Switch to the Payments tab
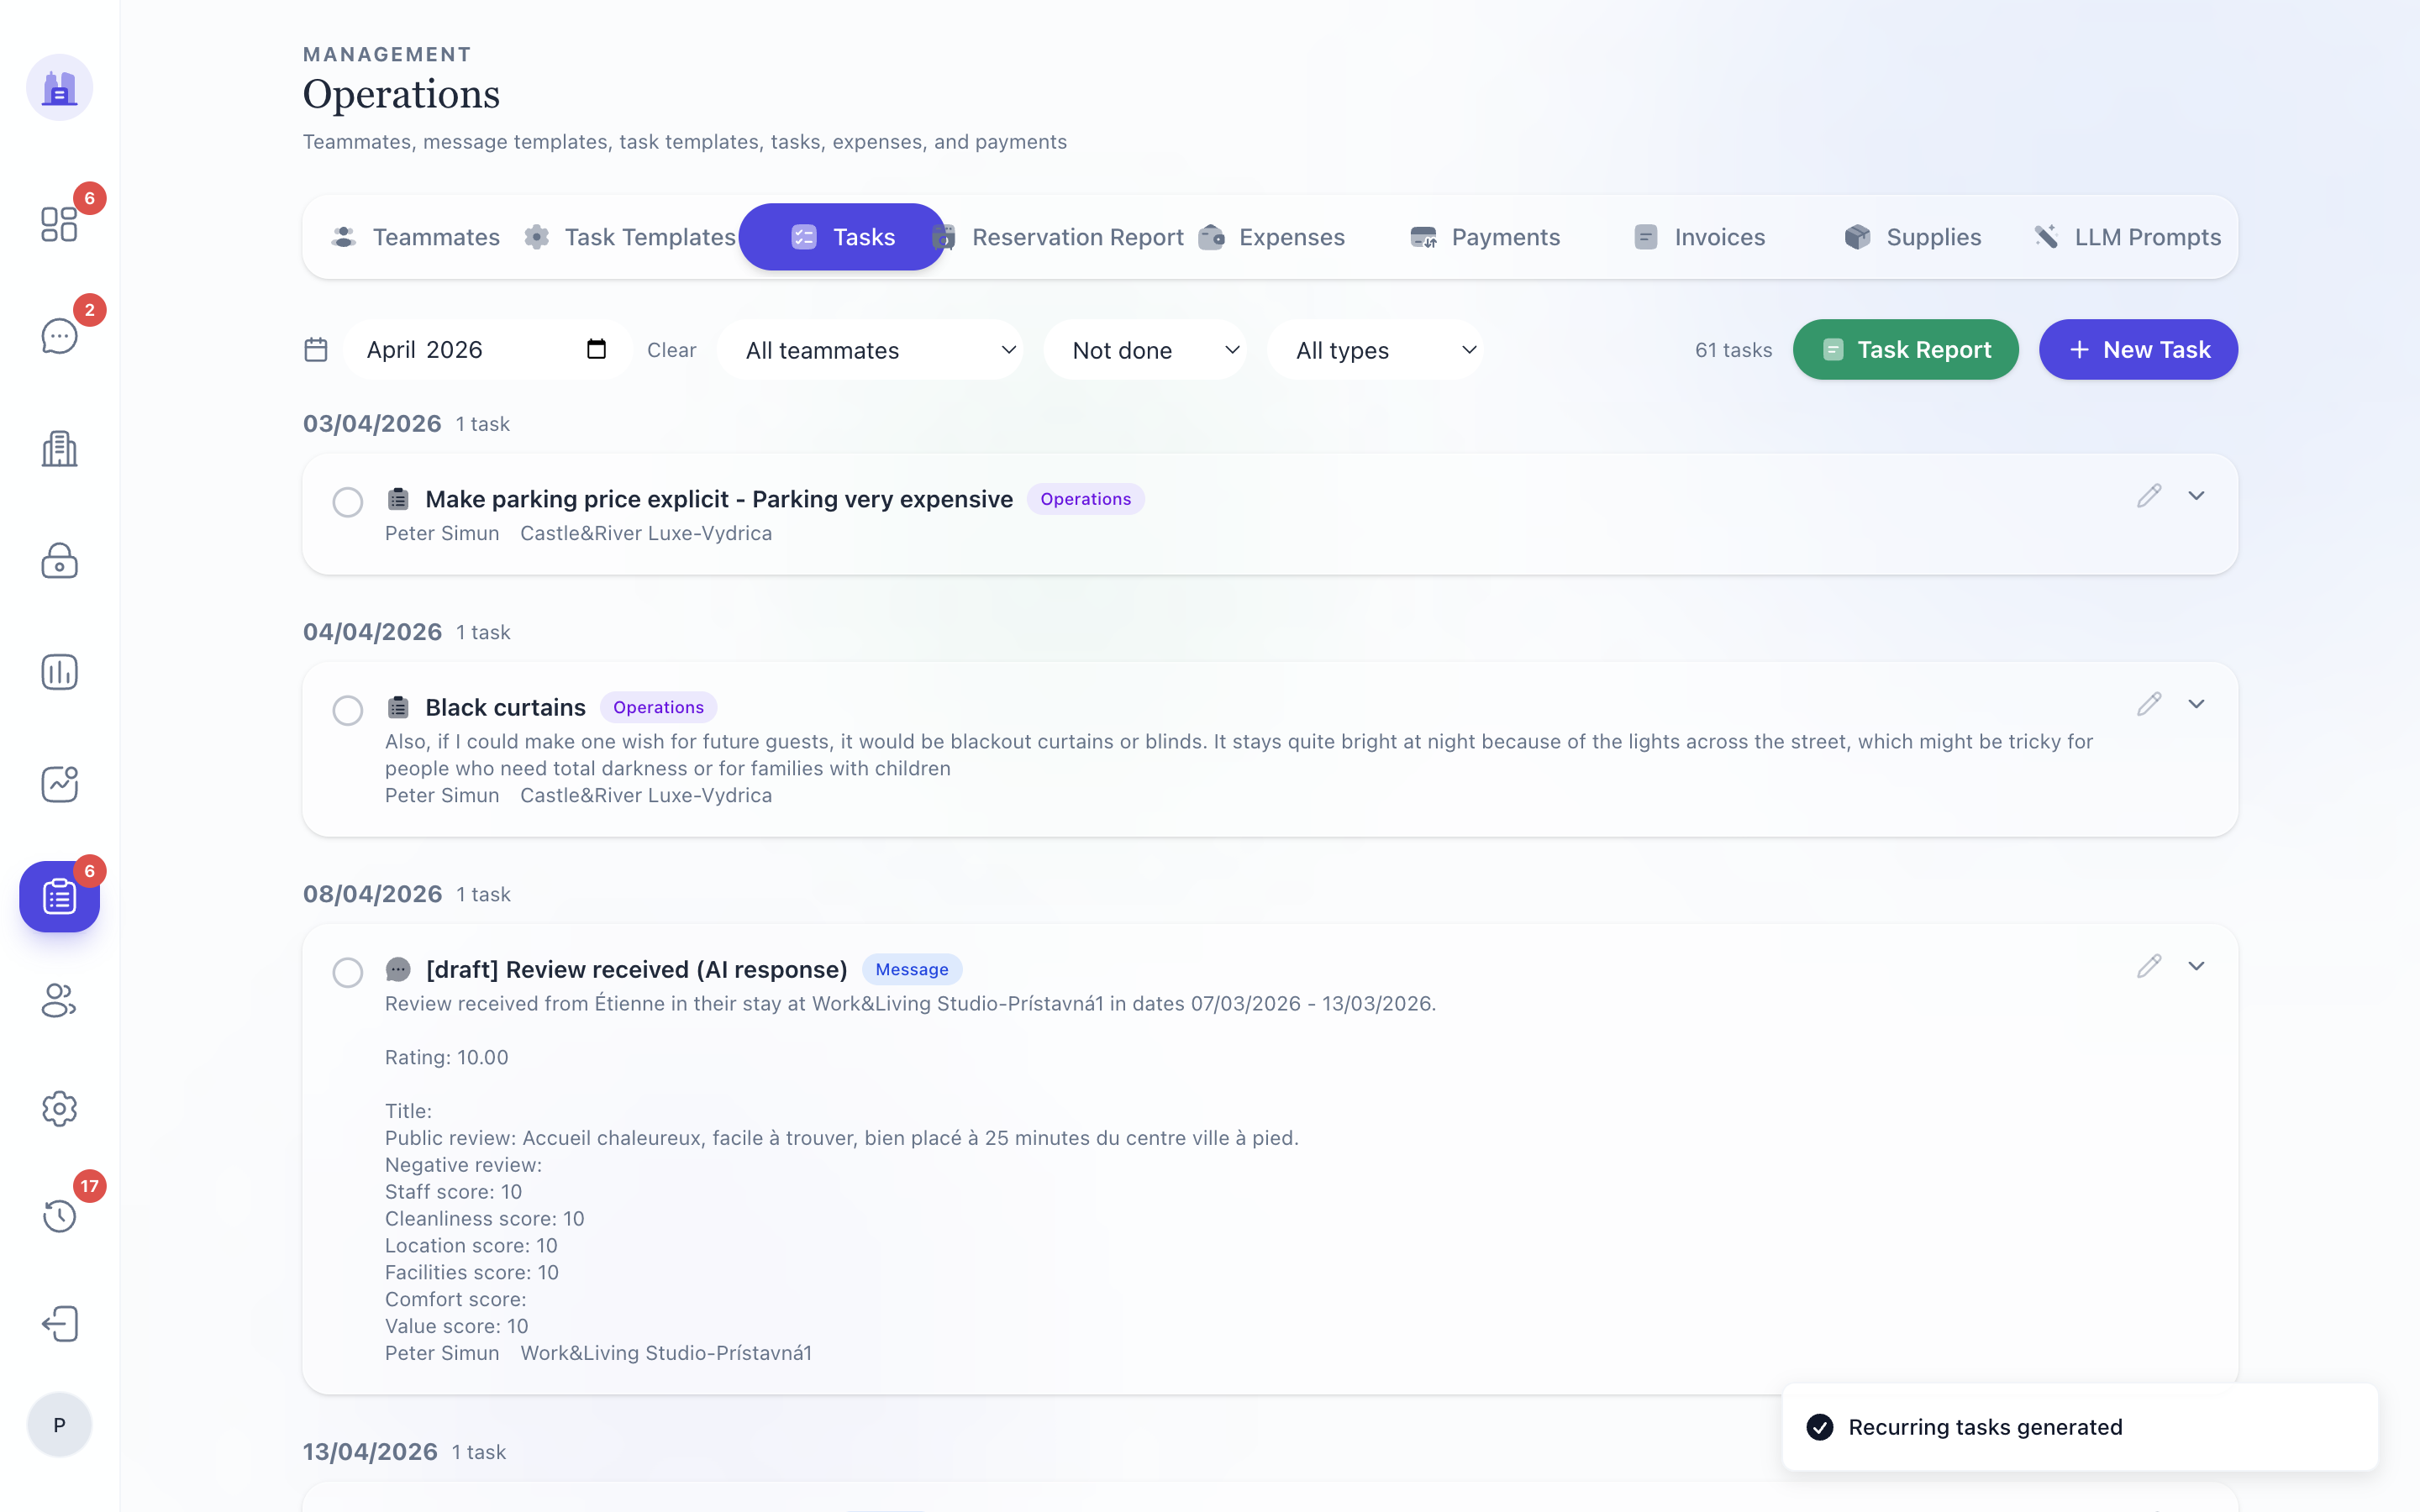Screen dimensions: 2420x1512 [x=1485, y=237]
